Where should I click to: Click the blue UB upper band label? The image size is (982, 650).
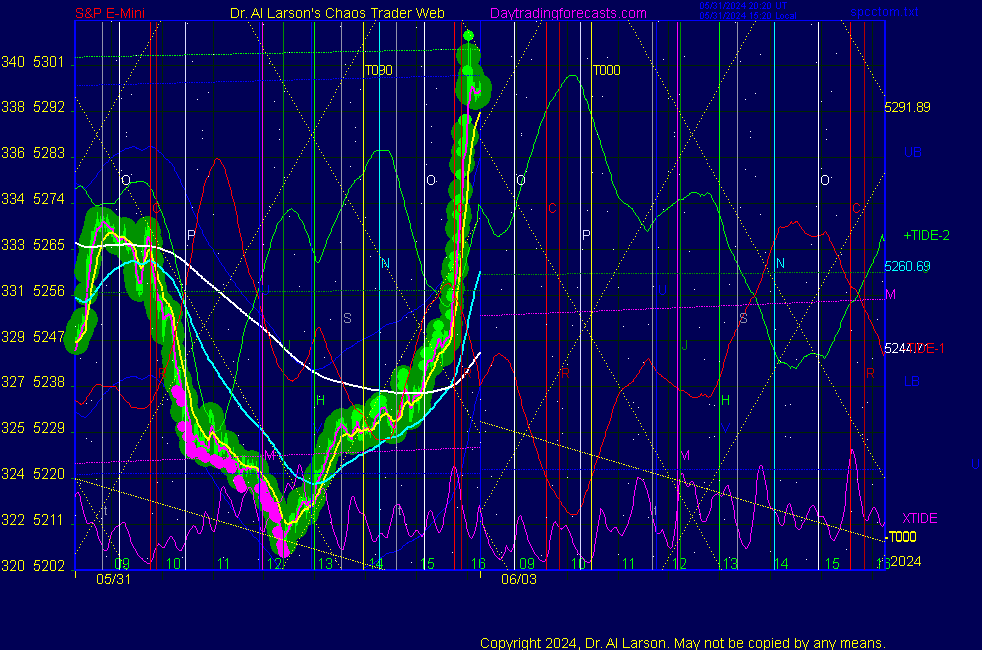(x=911, y=153)
